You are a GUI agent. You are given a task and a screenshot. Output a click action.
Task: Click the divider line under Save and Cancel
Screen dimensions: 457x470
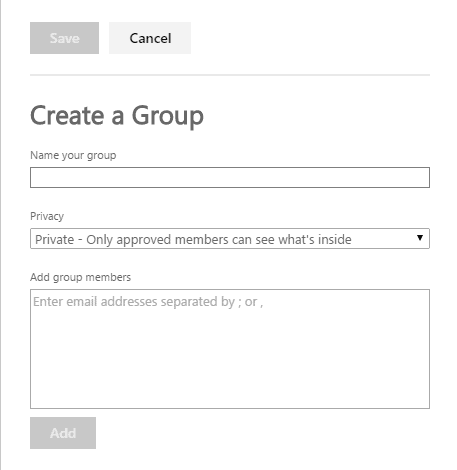(230, 75)
